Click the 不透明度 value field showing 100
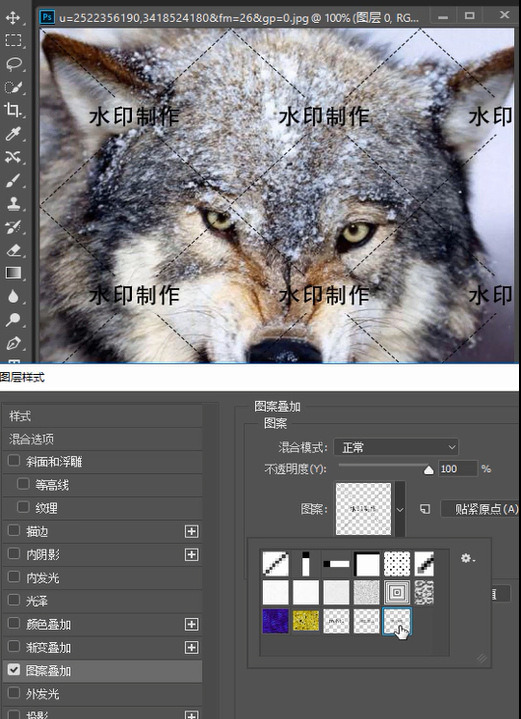 tap(458, 469)
